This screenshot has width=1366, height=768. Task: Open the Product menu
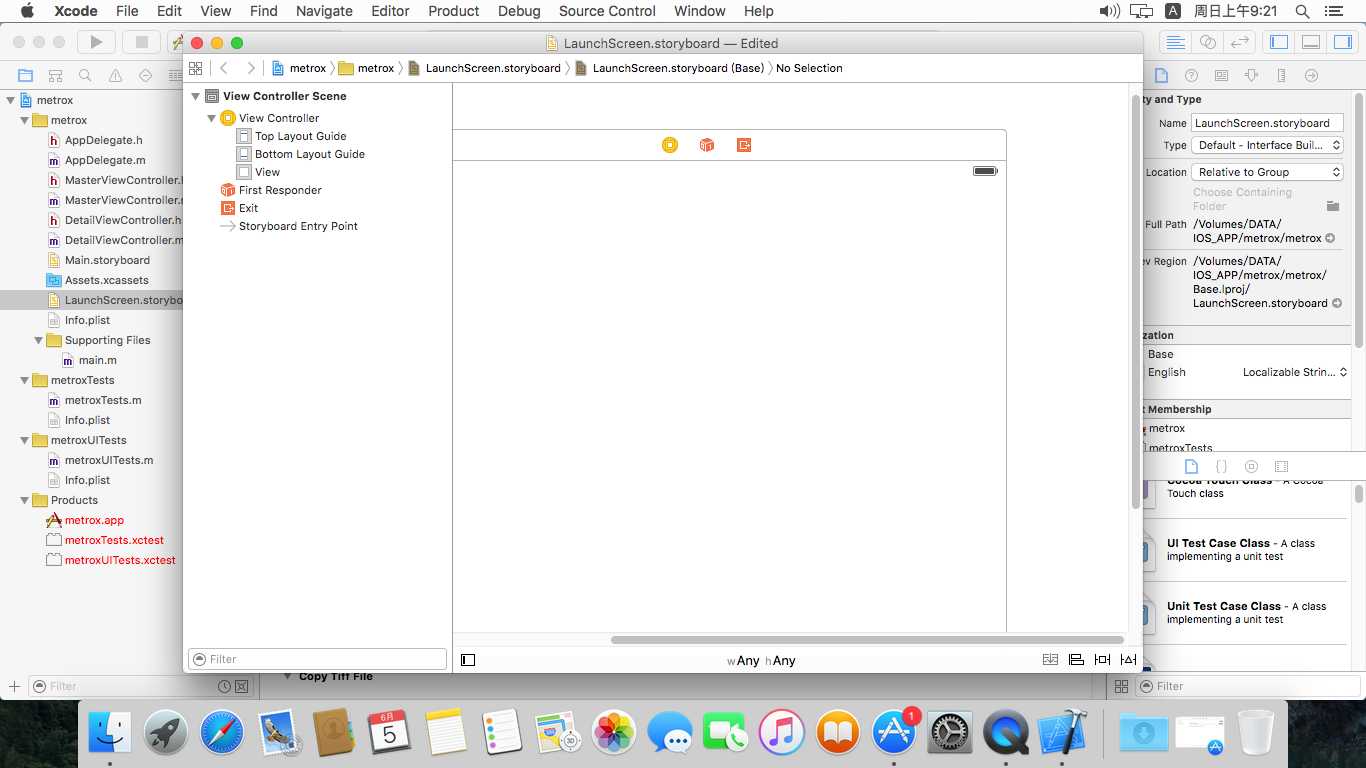(454, 11)
